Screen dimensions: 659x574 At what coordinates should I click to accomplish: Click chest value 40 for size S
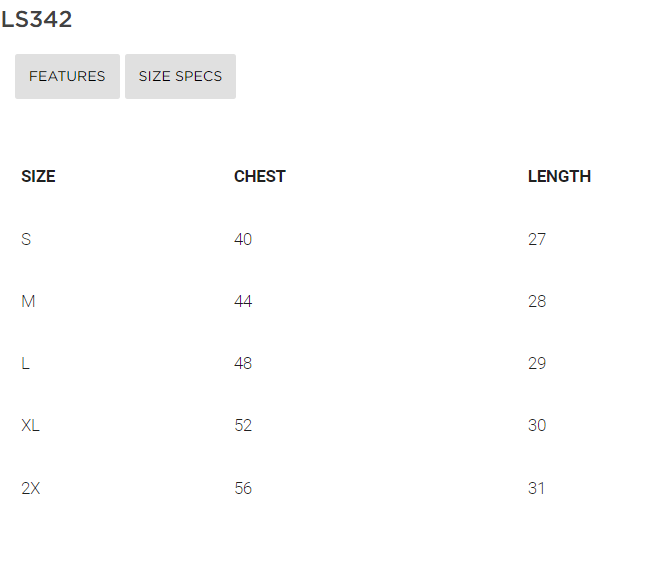[243, 239]
